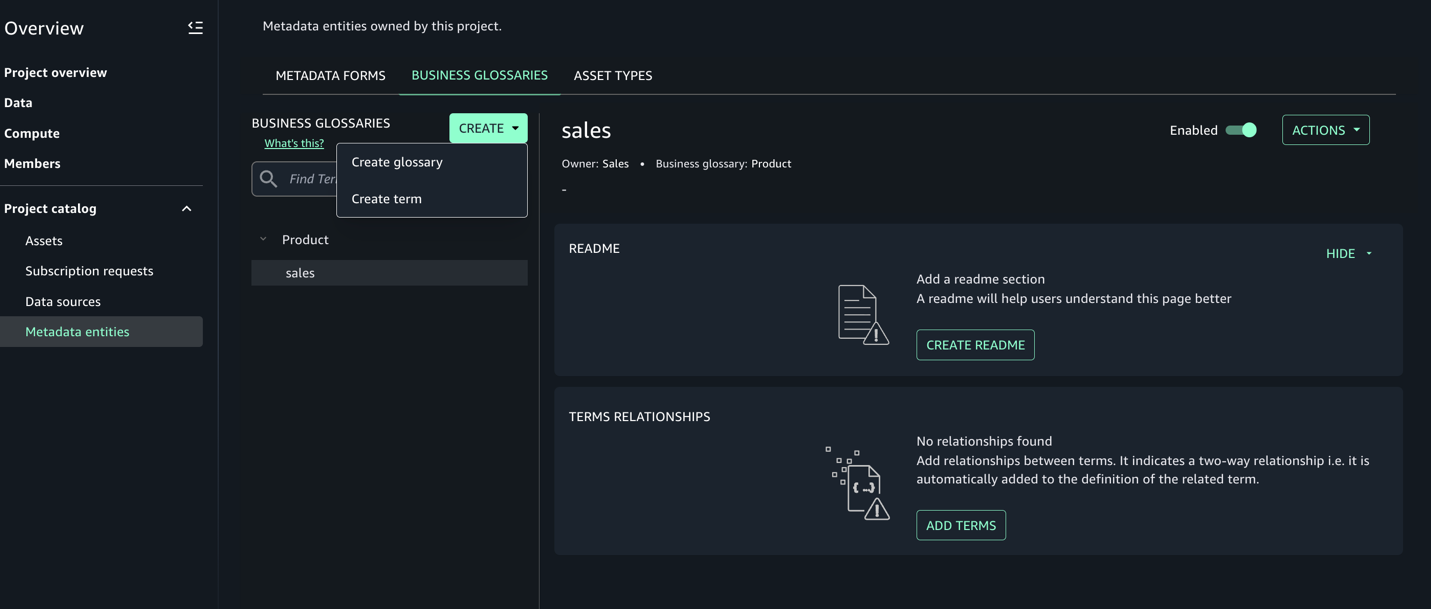This screenshot has width=1431, height=609.
Task: Toggle the Enabled switch off
Action: [1241, 130]
